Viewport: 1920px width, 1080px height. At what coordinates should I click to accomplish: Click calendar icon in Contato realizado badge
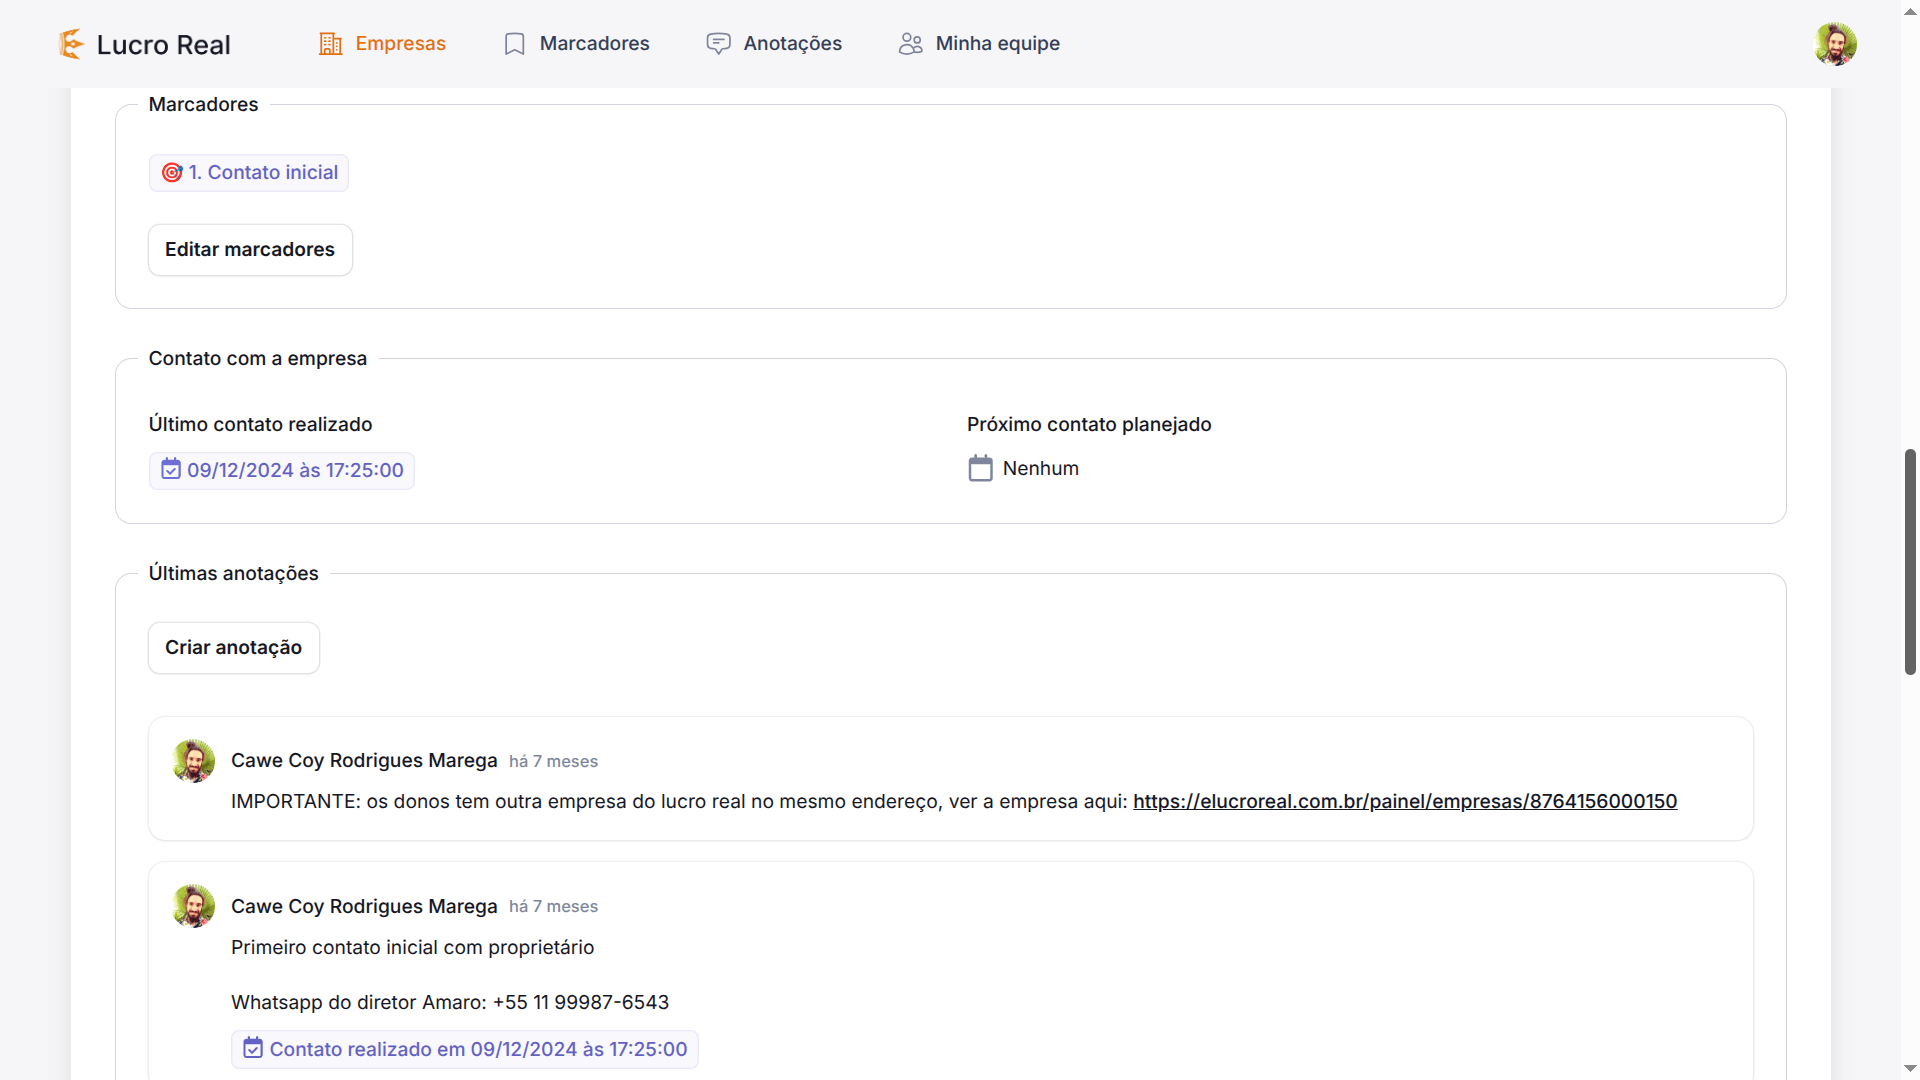(x=253, y=1049)
